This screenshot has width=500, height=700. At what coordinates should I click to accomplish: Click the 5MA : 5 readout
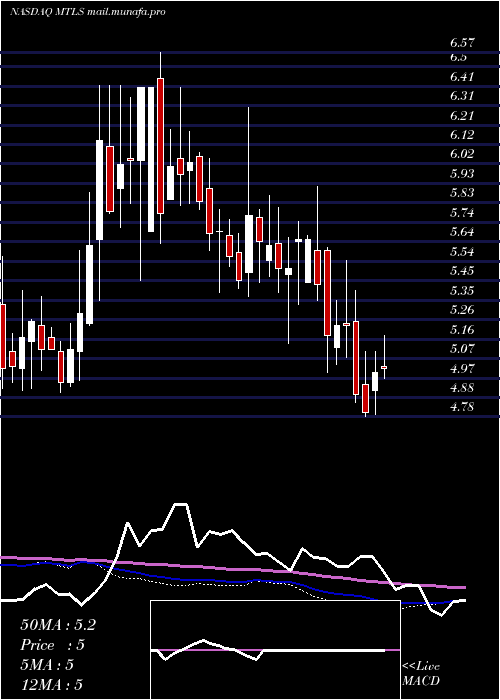(x=47, y=665)
